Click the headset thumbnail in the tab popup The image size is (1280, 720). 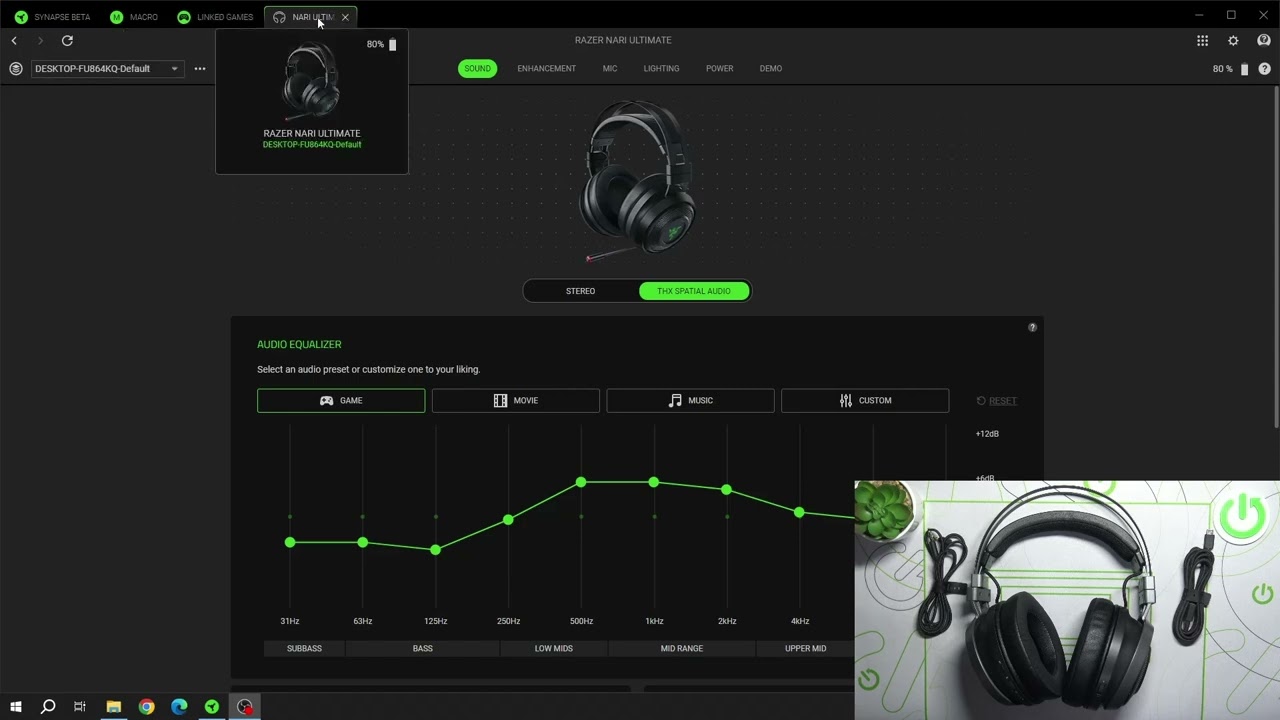(311, 82)
